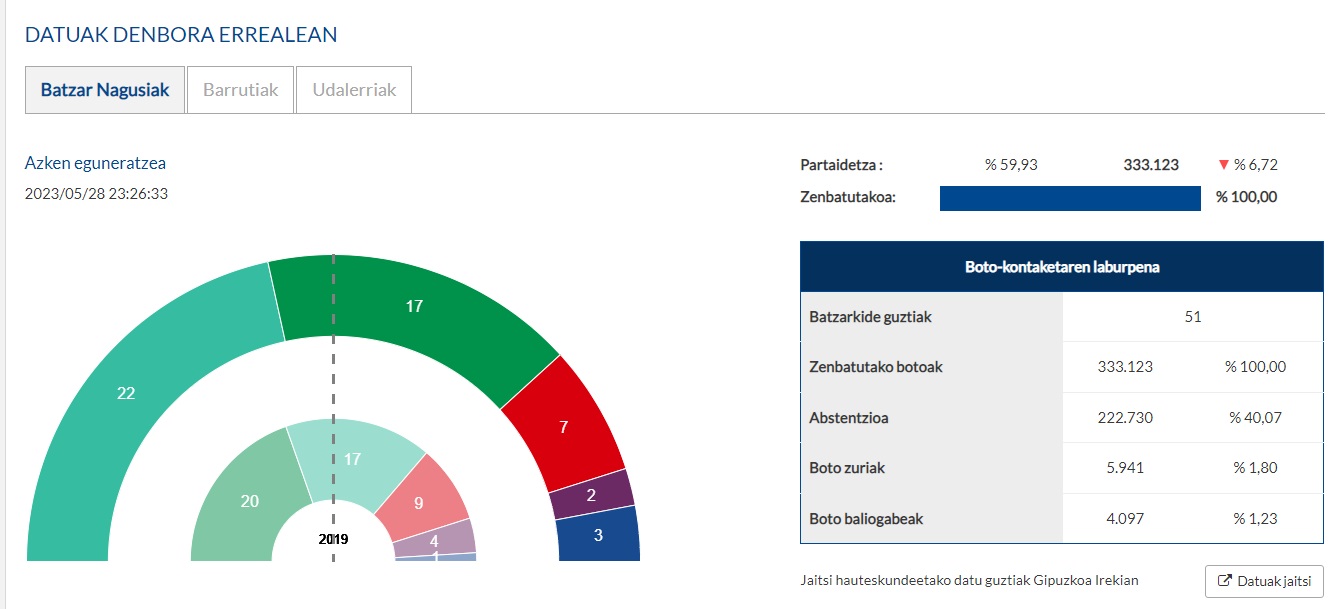
Task: Click the Boto-kontaketaren laburpena table header
Action: pyautogui.click(x=1061, y=267)
